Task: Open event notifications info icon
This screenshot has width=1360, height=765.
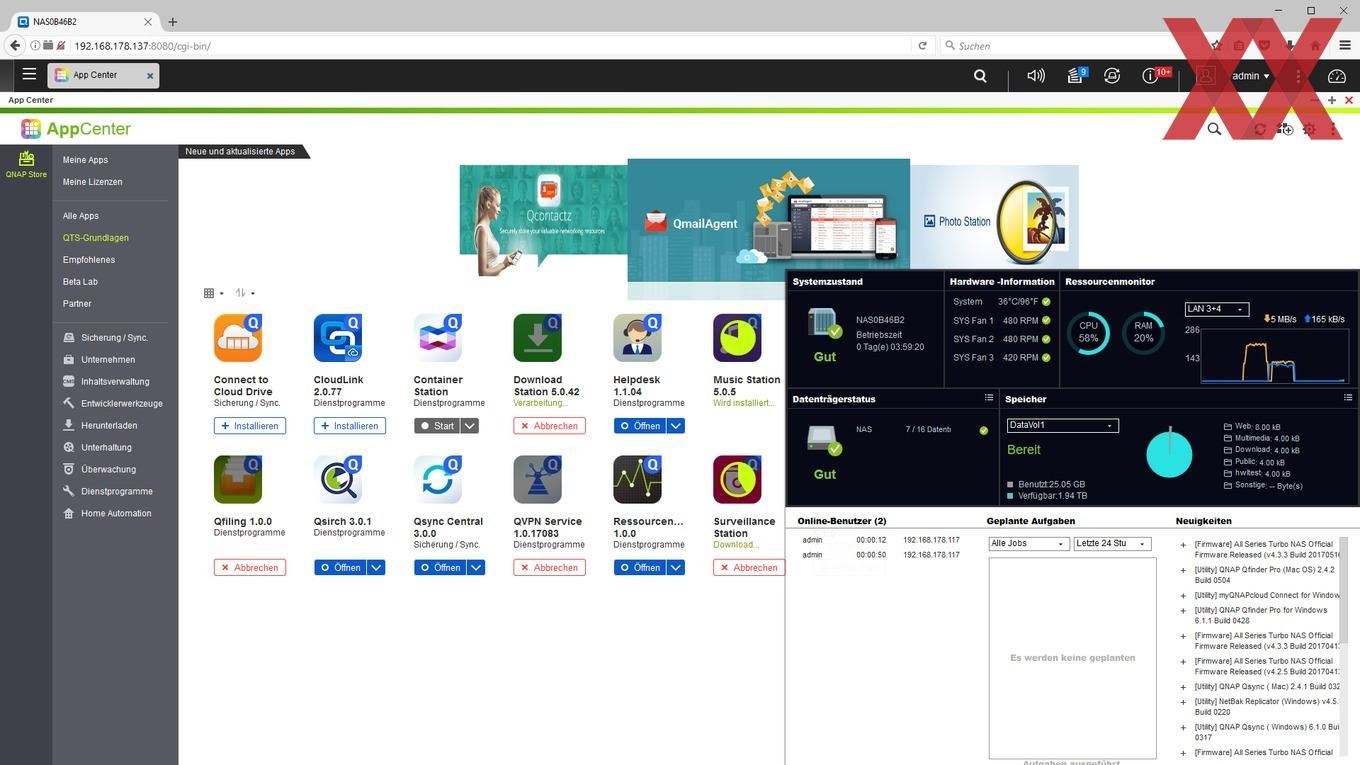Action: point(1150,75)
